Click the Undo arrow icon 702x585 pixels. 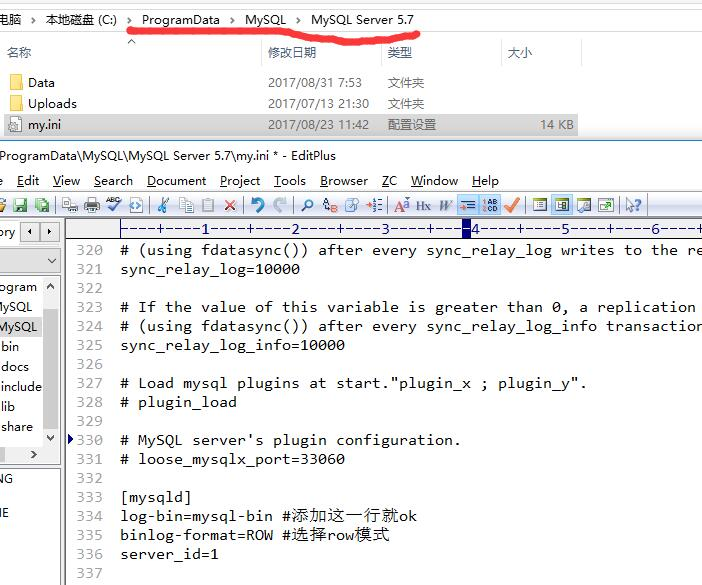tap(258, 205)
